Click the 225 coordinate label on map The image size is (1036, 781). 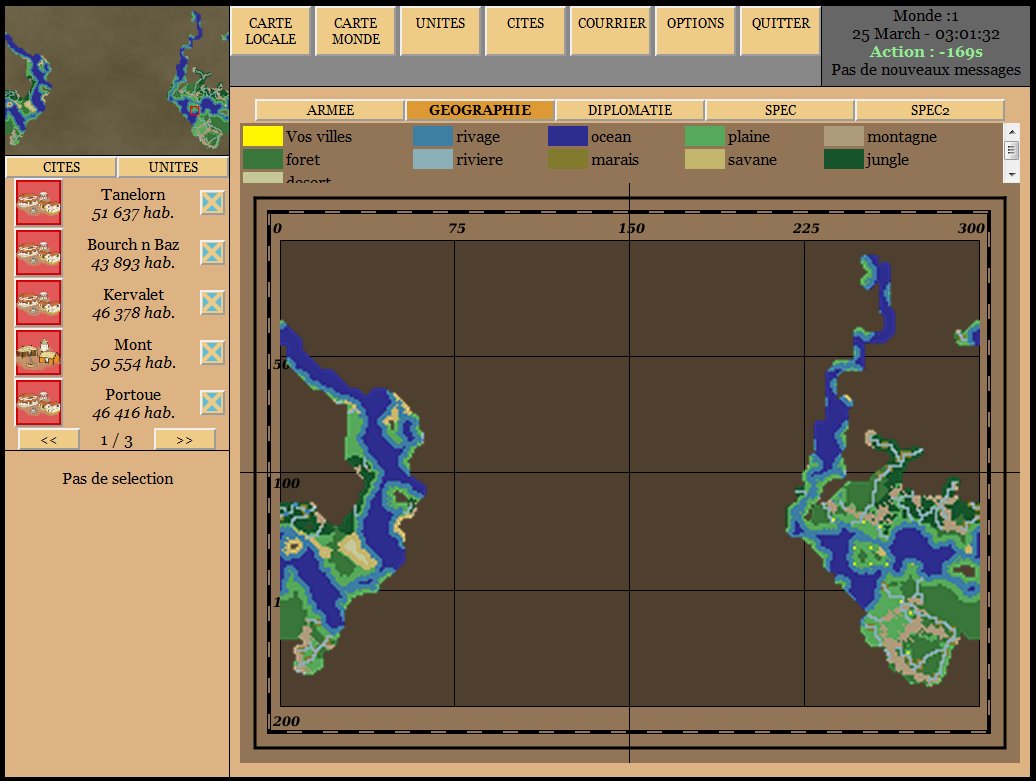[805, 228]
